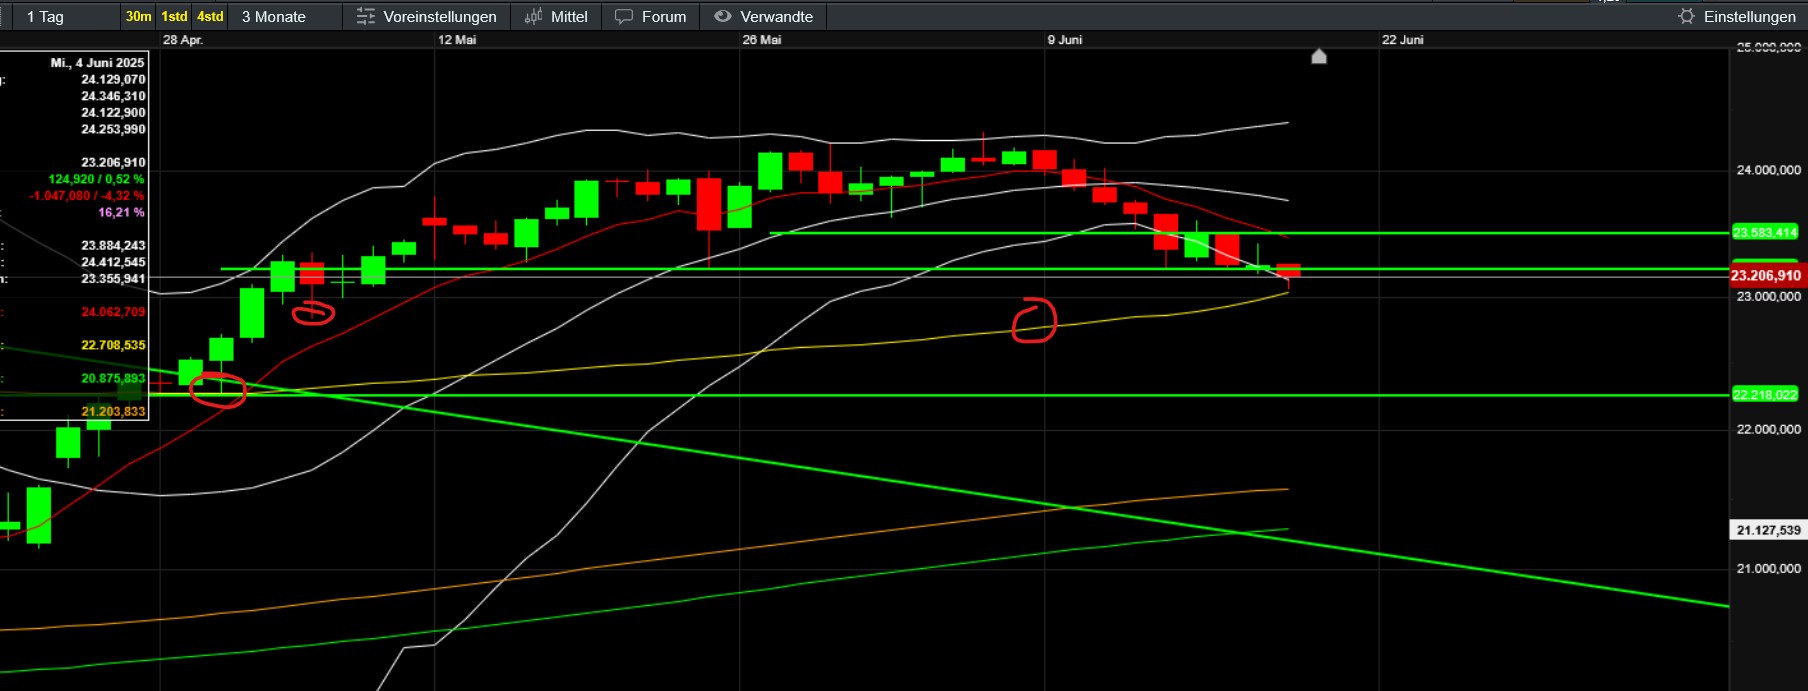Switch chart interval to 30m
The width and height of the screenshot is (1808, 691).
point(138,17)
